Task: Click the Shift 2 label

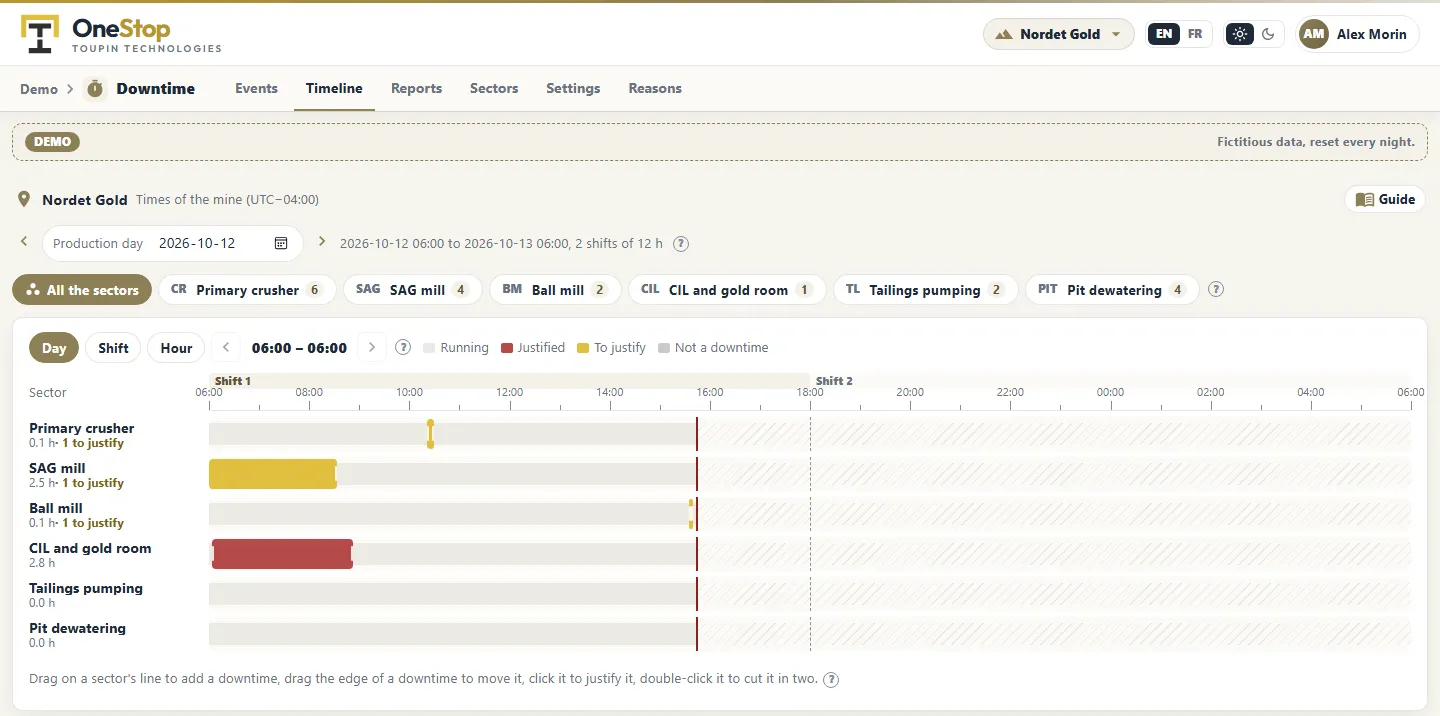Action: [x=834, y=381]
